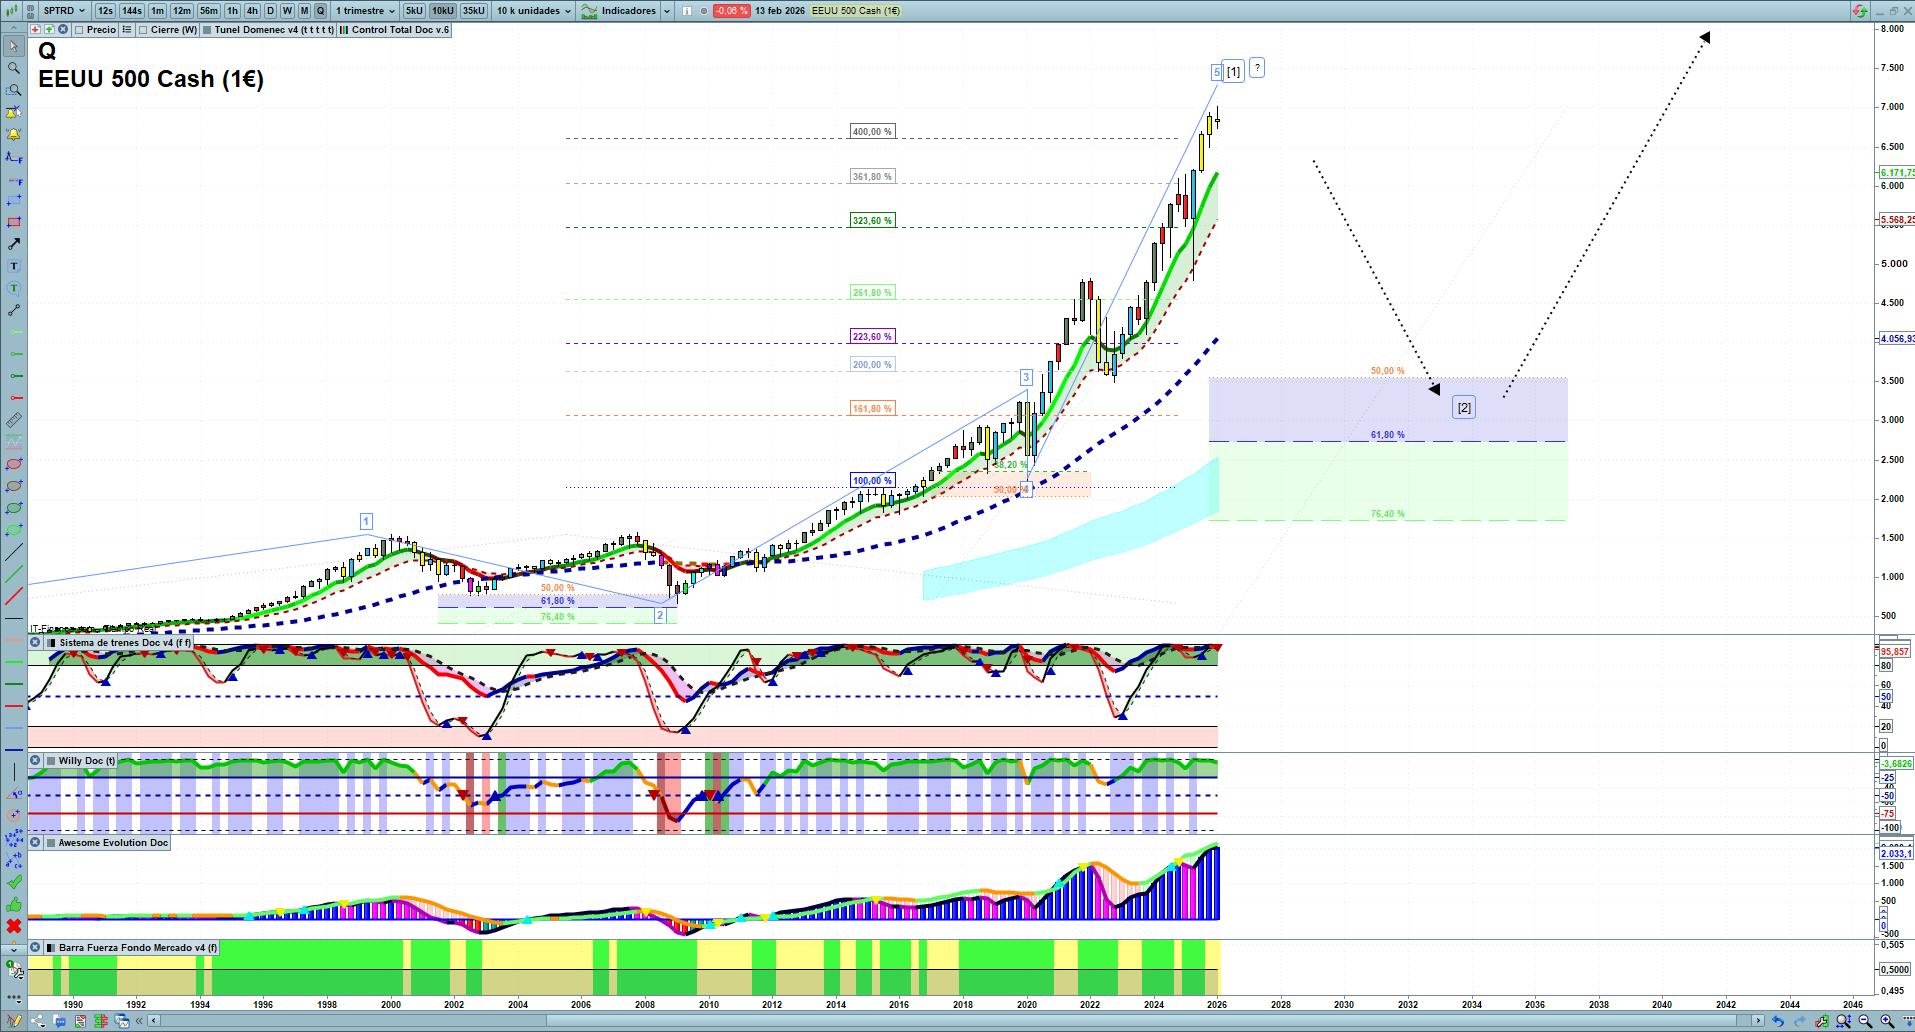Image resolution: width=1915 pixels, height=1032 pixels.
Task: Select the ruler measurement tool
Action: [14, 420]
